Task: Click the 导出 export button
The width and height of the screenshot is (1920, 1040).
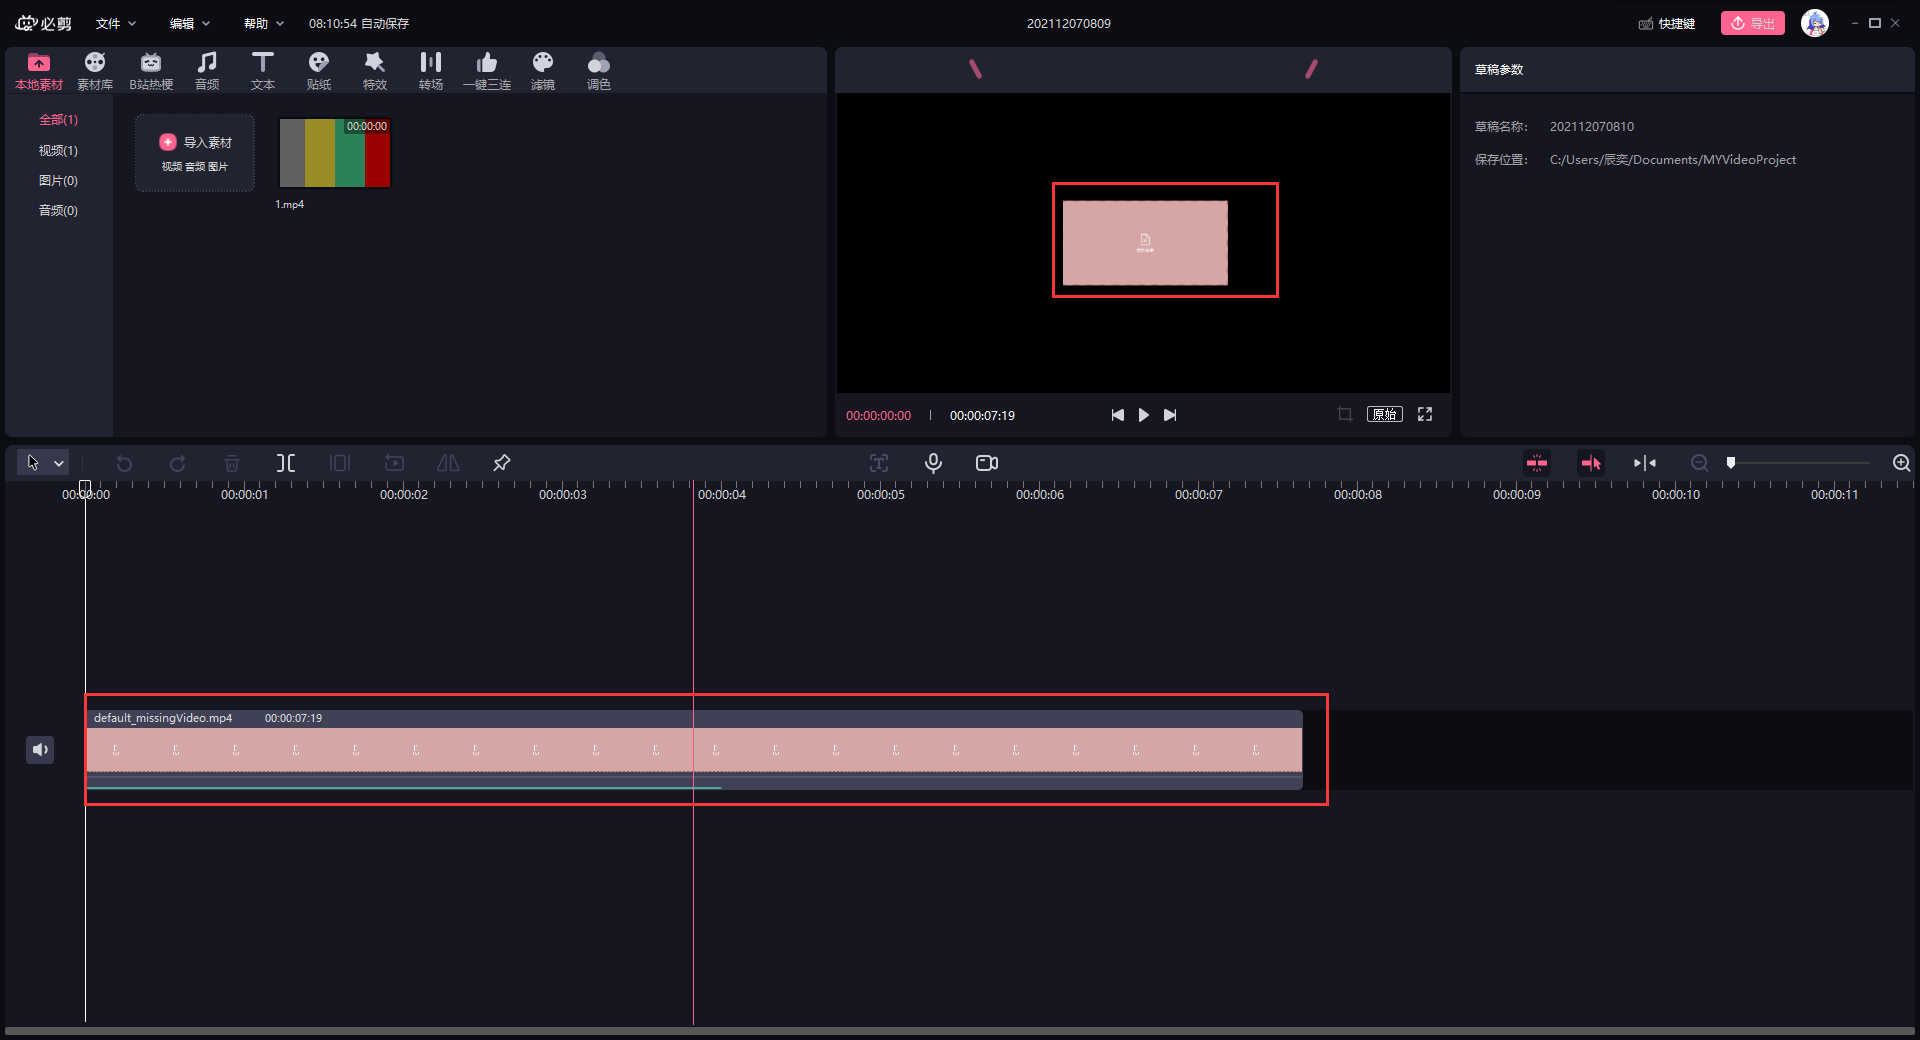Action: (1752, 23)
